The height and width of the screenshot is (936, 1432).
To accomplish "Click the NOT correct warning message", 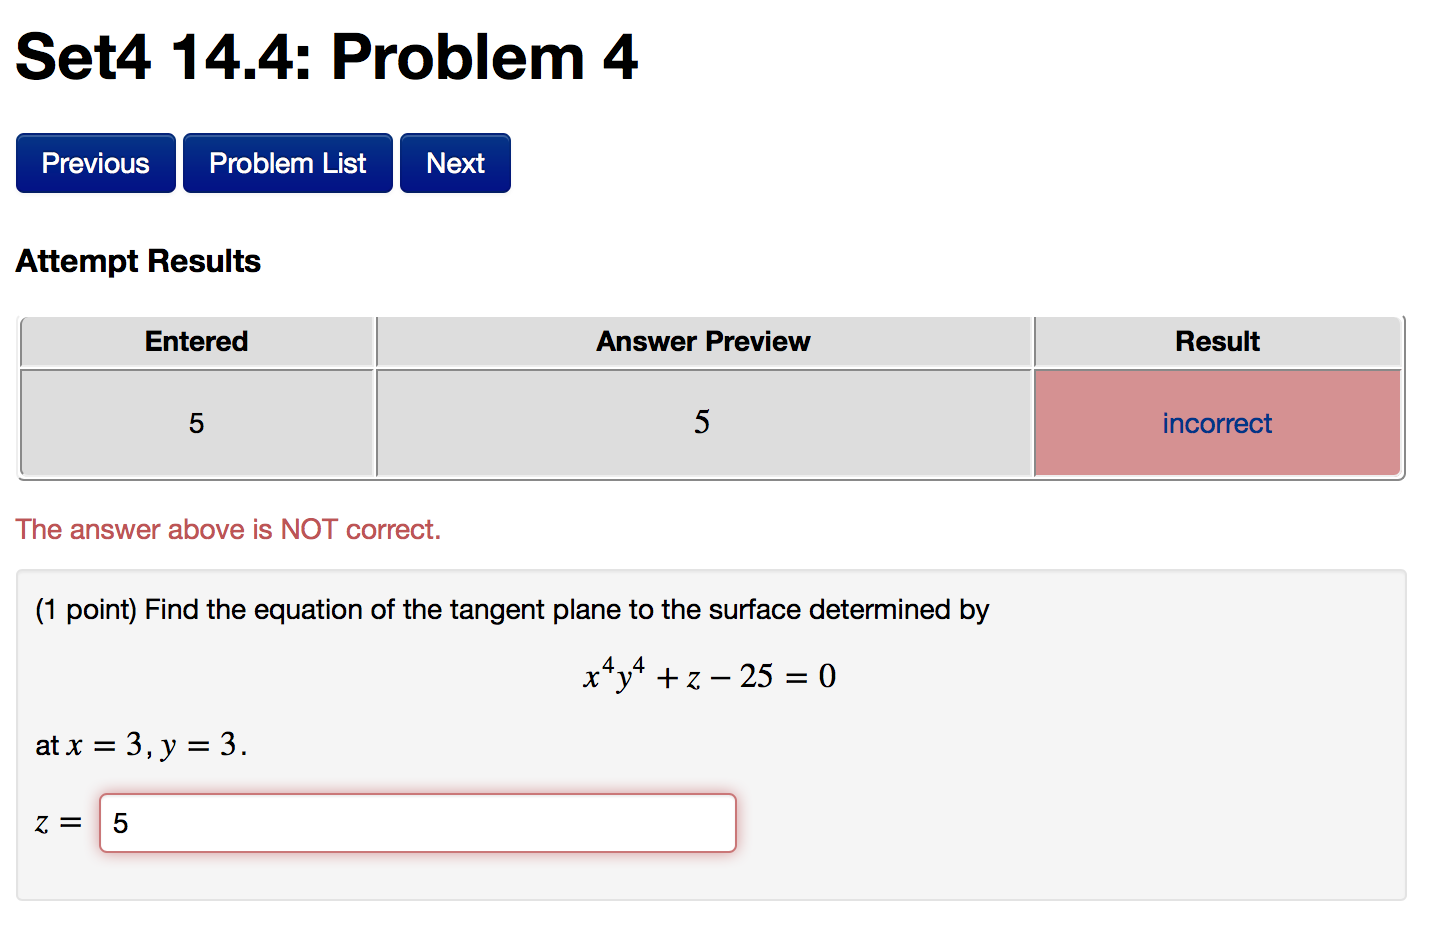I will [x=228, y=529].
